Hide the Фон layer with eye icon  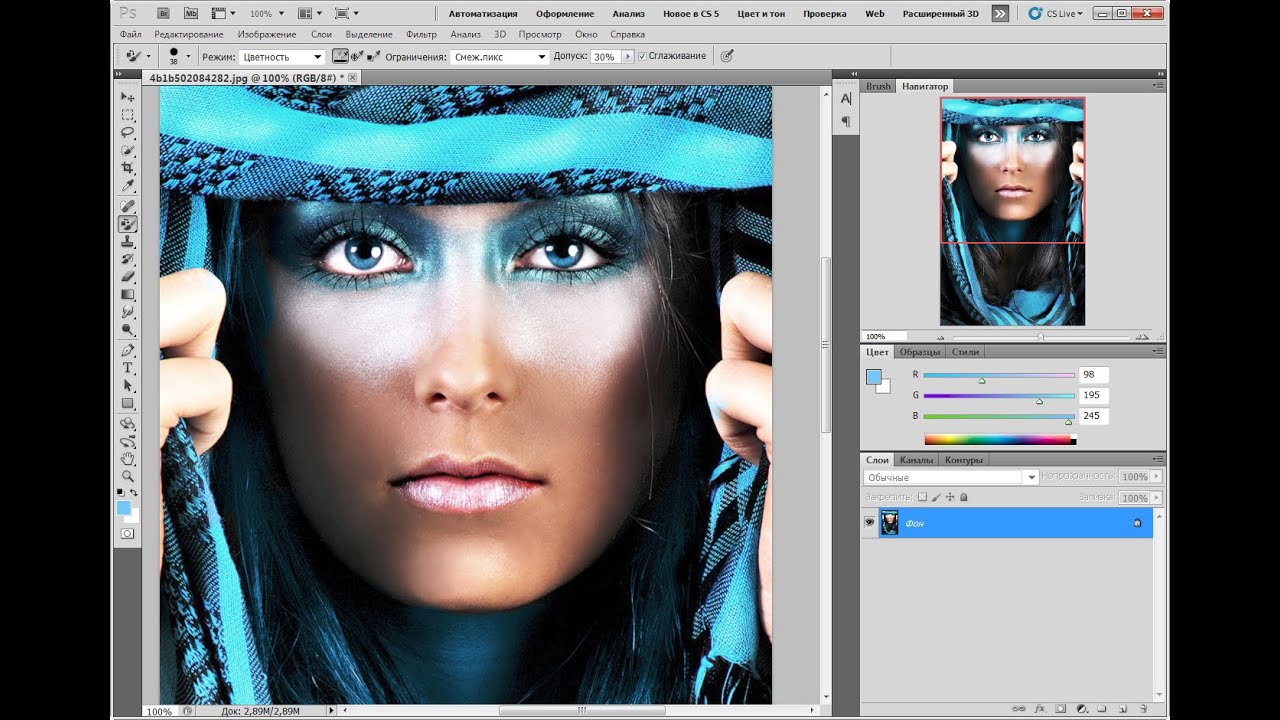point(869,522)
